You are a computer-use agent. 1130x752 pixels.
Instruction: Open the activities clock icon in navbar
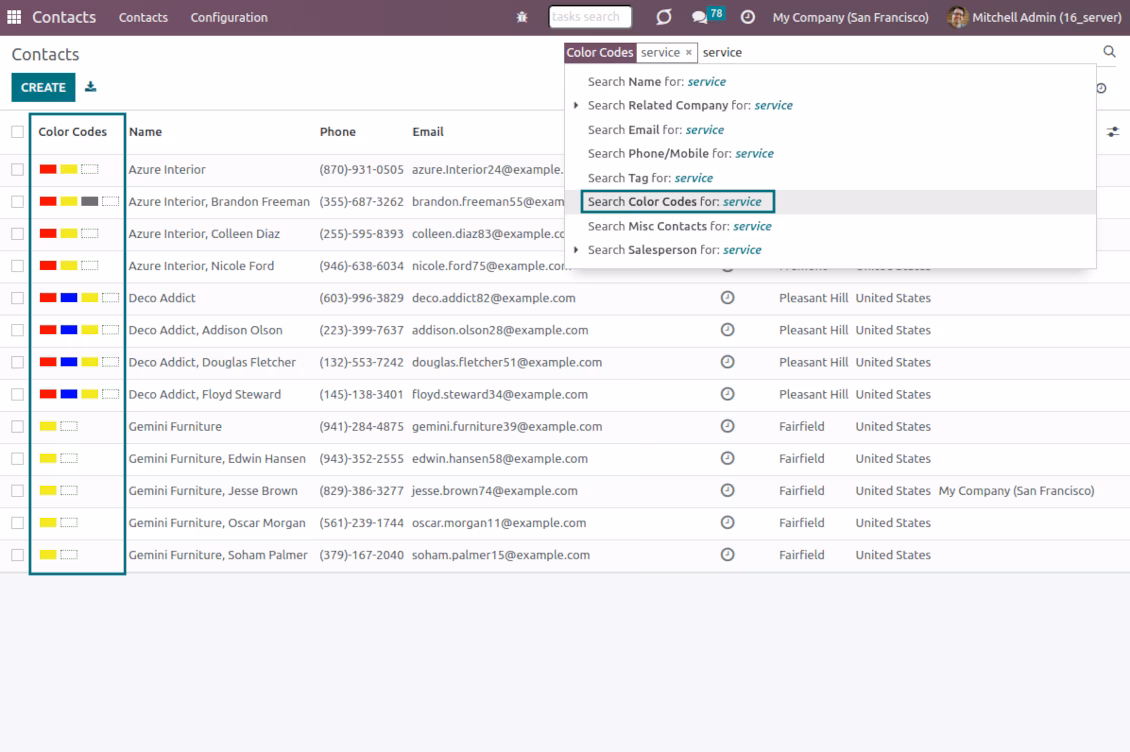(747, 17)
